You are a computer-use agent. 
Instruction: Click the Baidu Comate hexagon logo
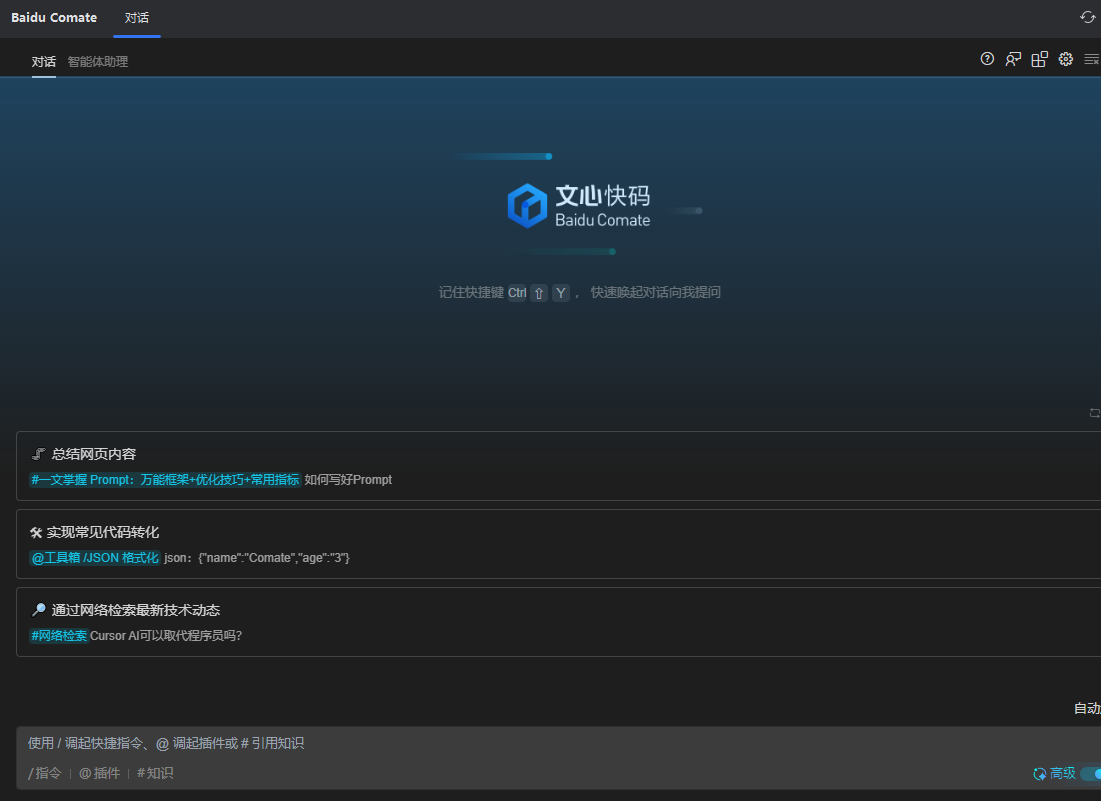pos(527,205)
